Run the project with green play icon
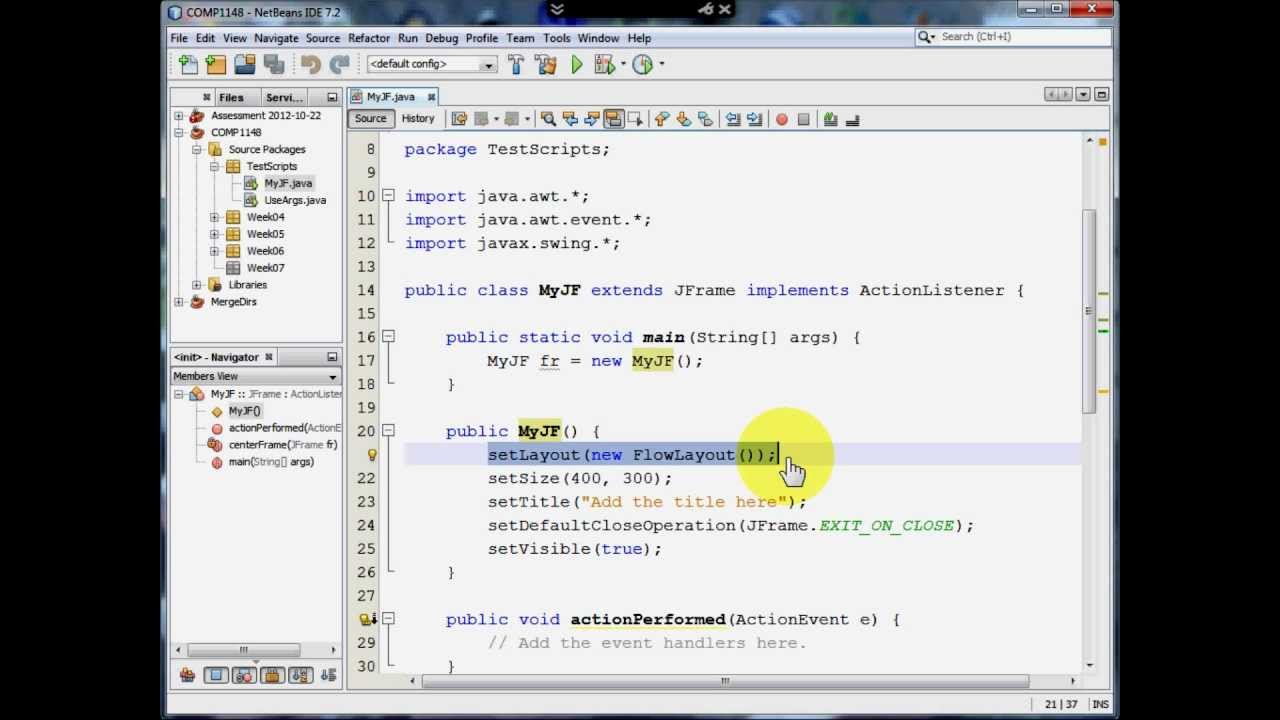 coord(577,64)
